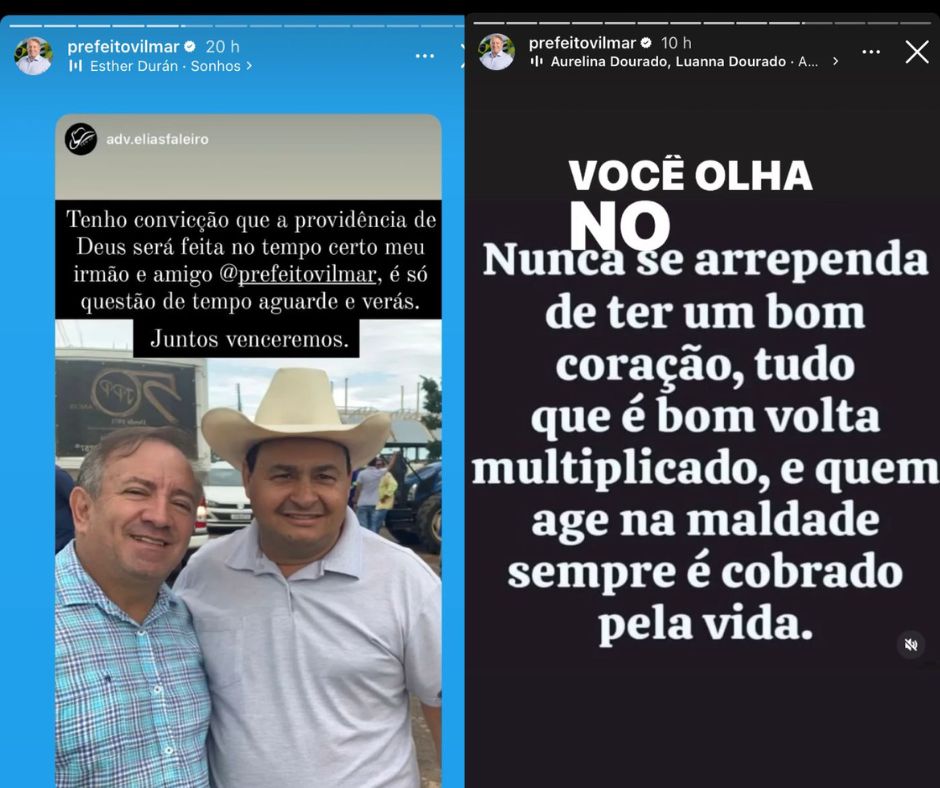Jump to first segment of left story progress bar
Screen dimensions: 940x788
tap(25, 26)
